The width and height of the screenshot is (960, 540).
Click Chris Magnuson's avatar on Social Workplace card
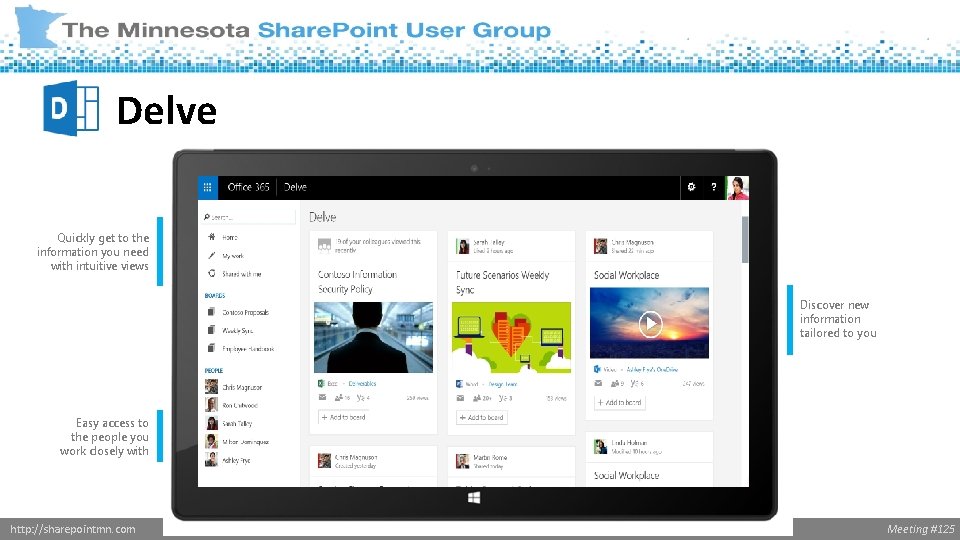(601, 246)
